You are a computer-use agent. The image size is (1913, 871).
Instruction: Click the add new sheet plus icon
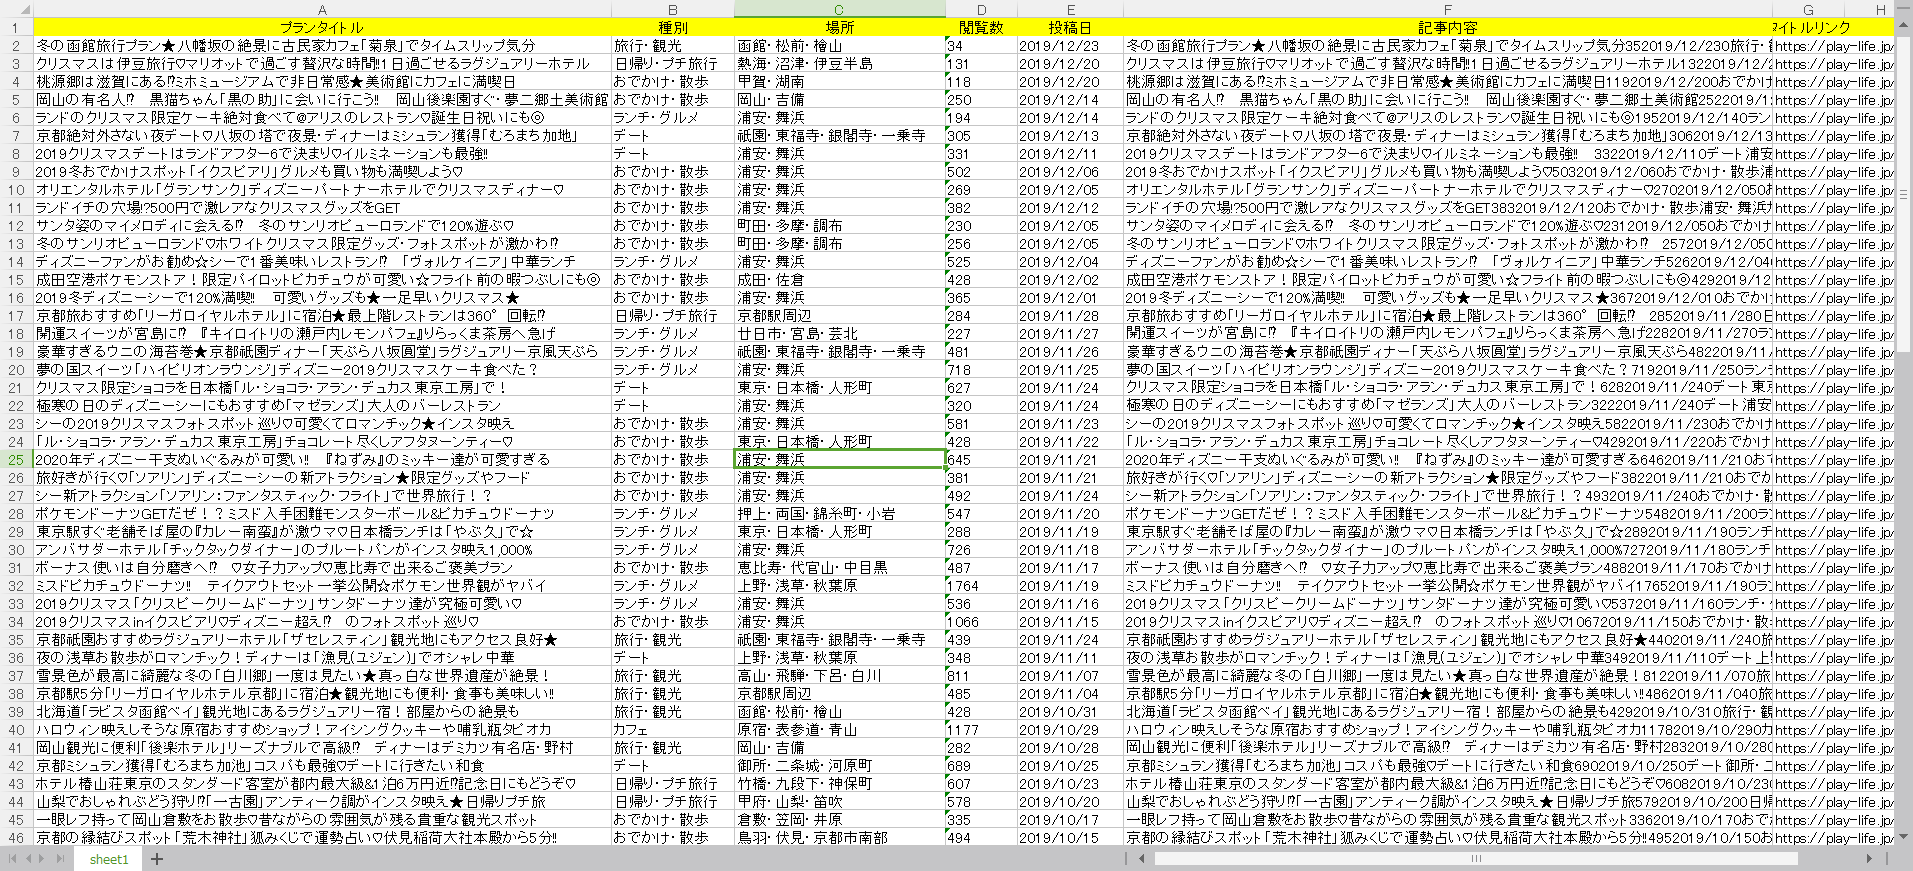(x=157, y=859)
